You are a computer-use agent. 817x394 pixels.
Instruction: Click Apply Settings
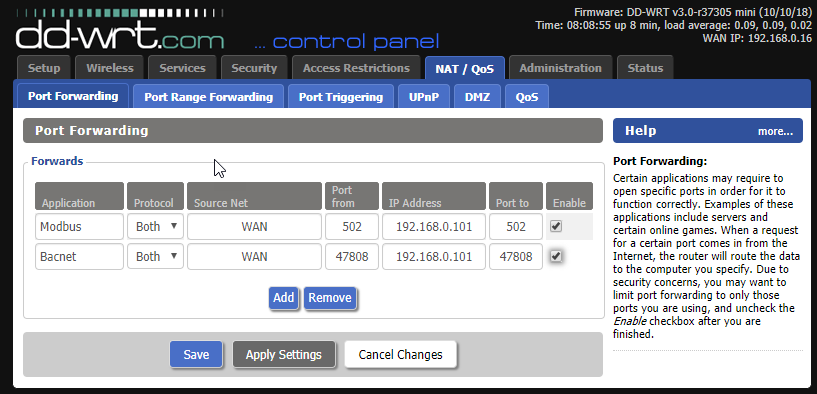(x=283, y=354)
